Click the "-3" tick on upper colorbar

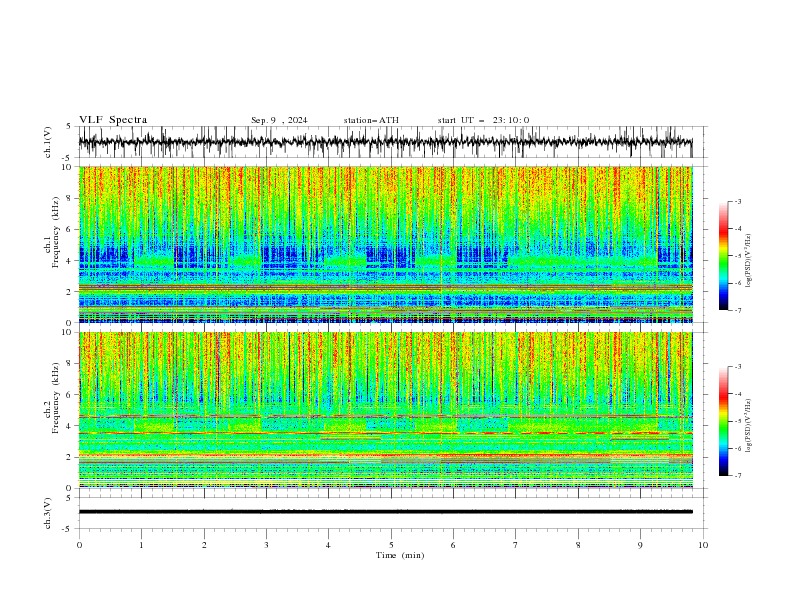tap(737, 201)
